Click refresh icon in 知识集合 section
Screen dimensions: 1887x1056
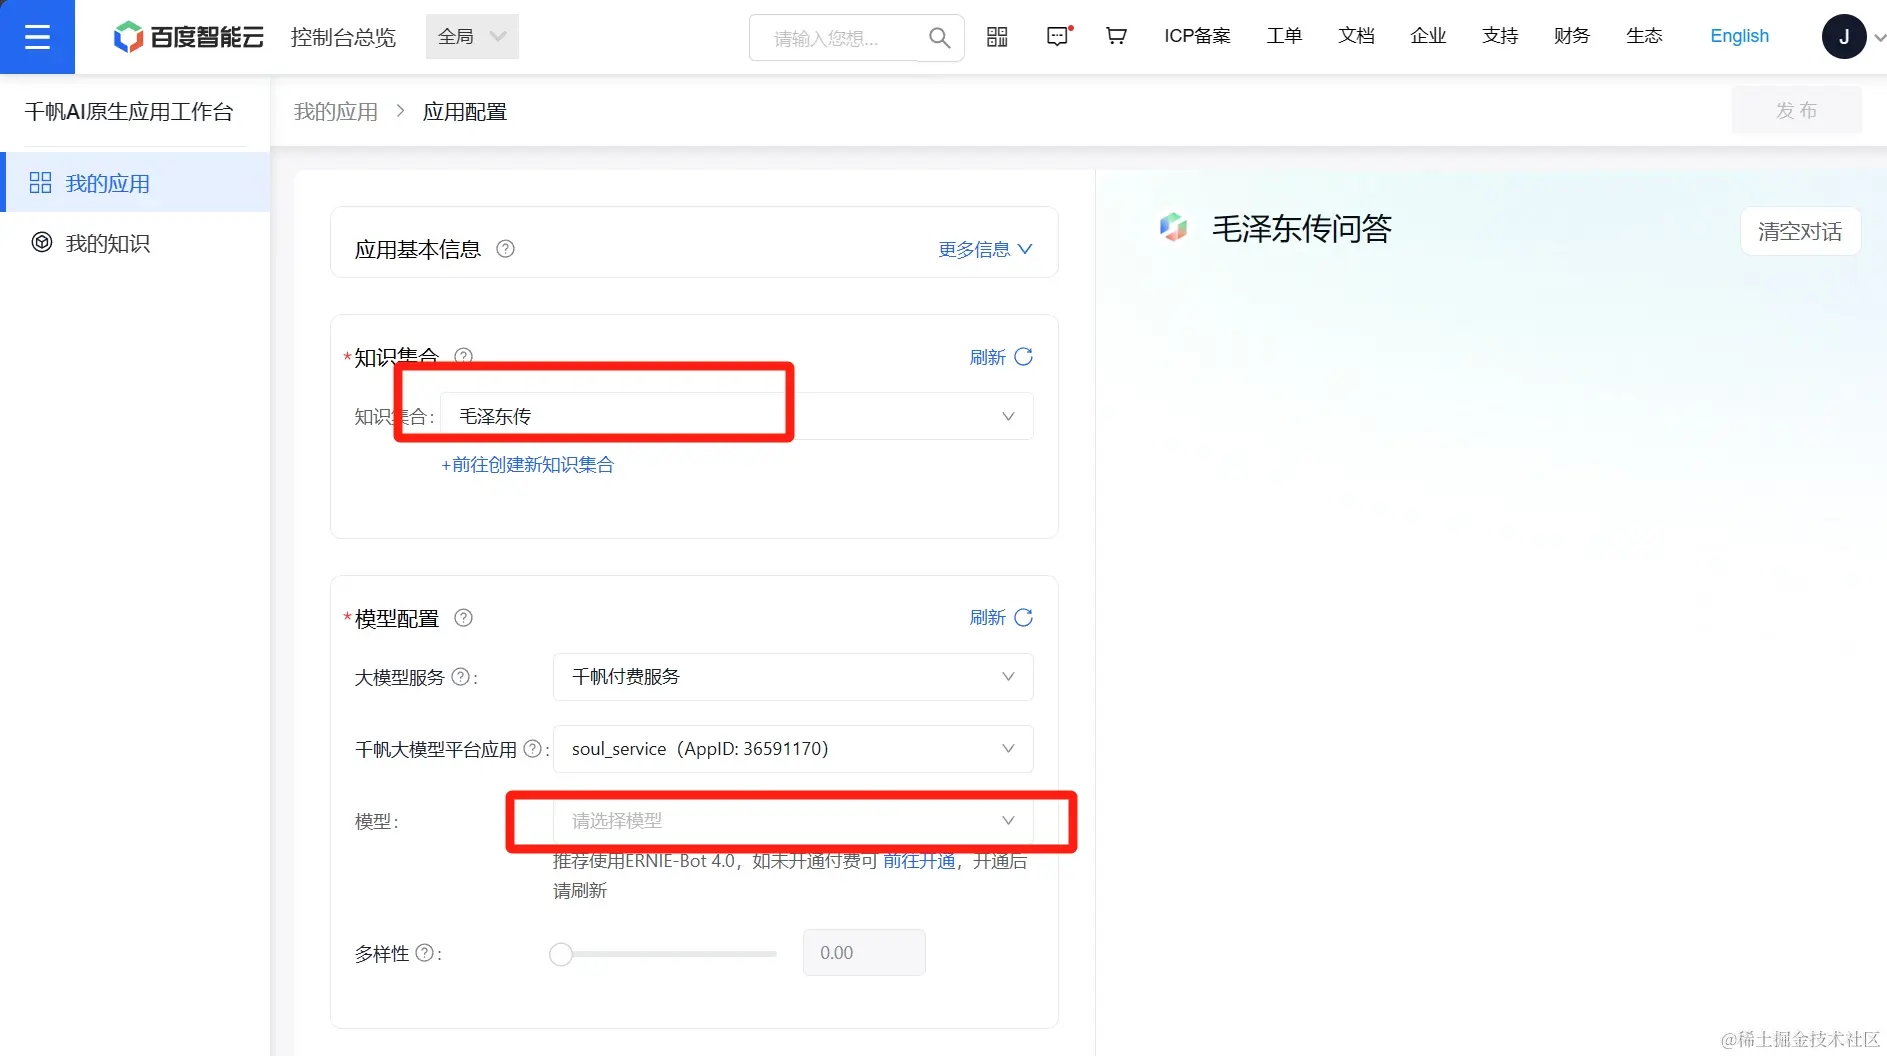tap(1023, 357)
